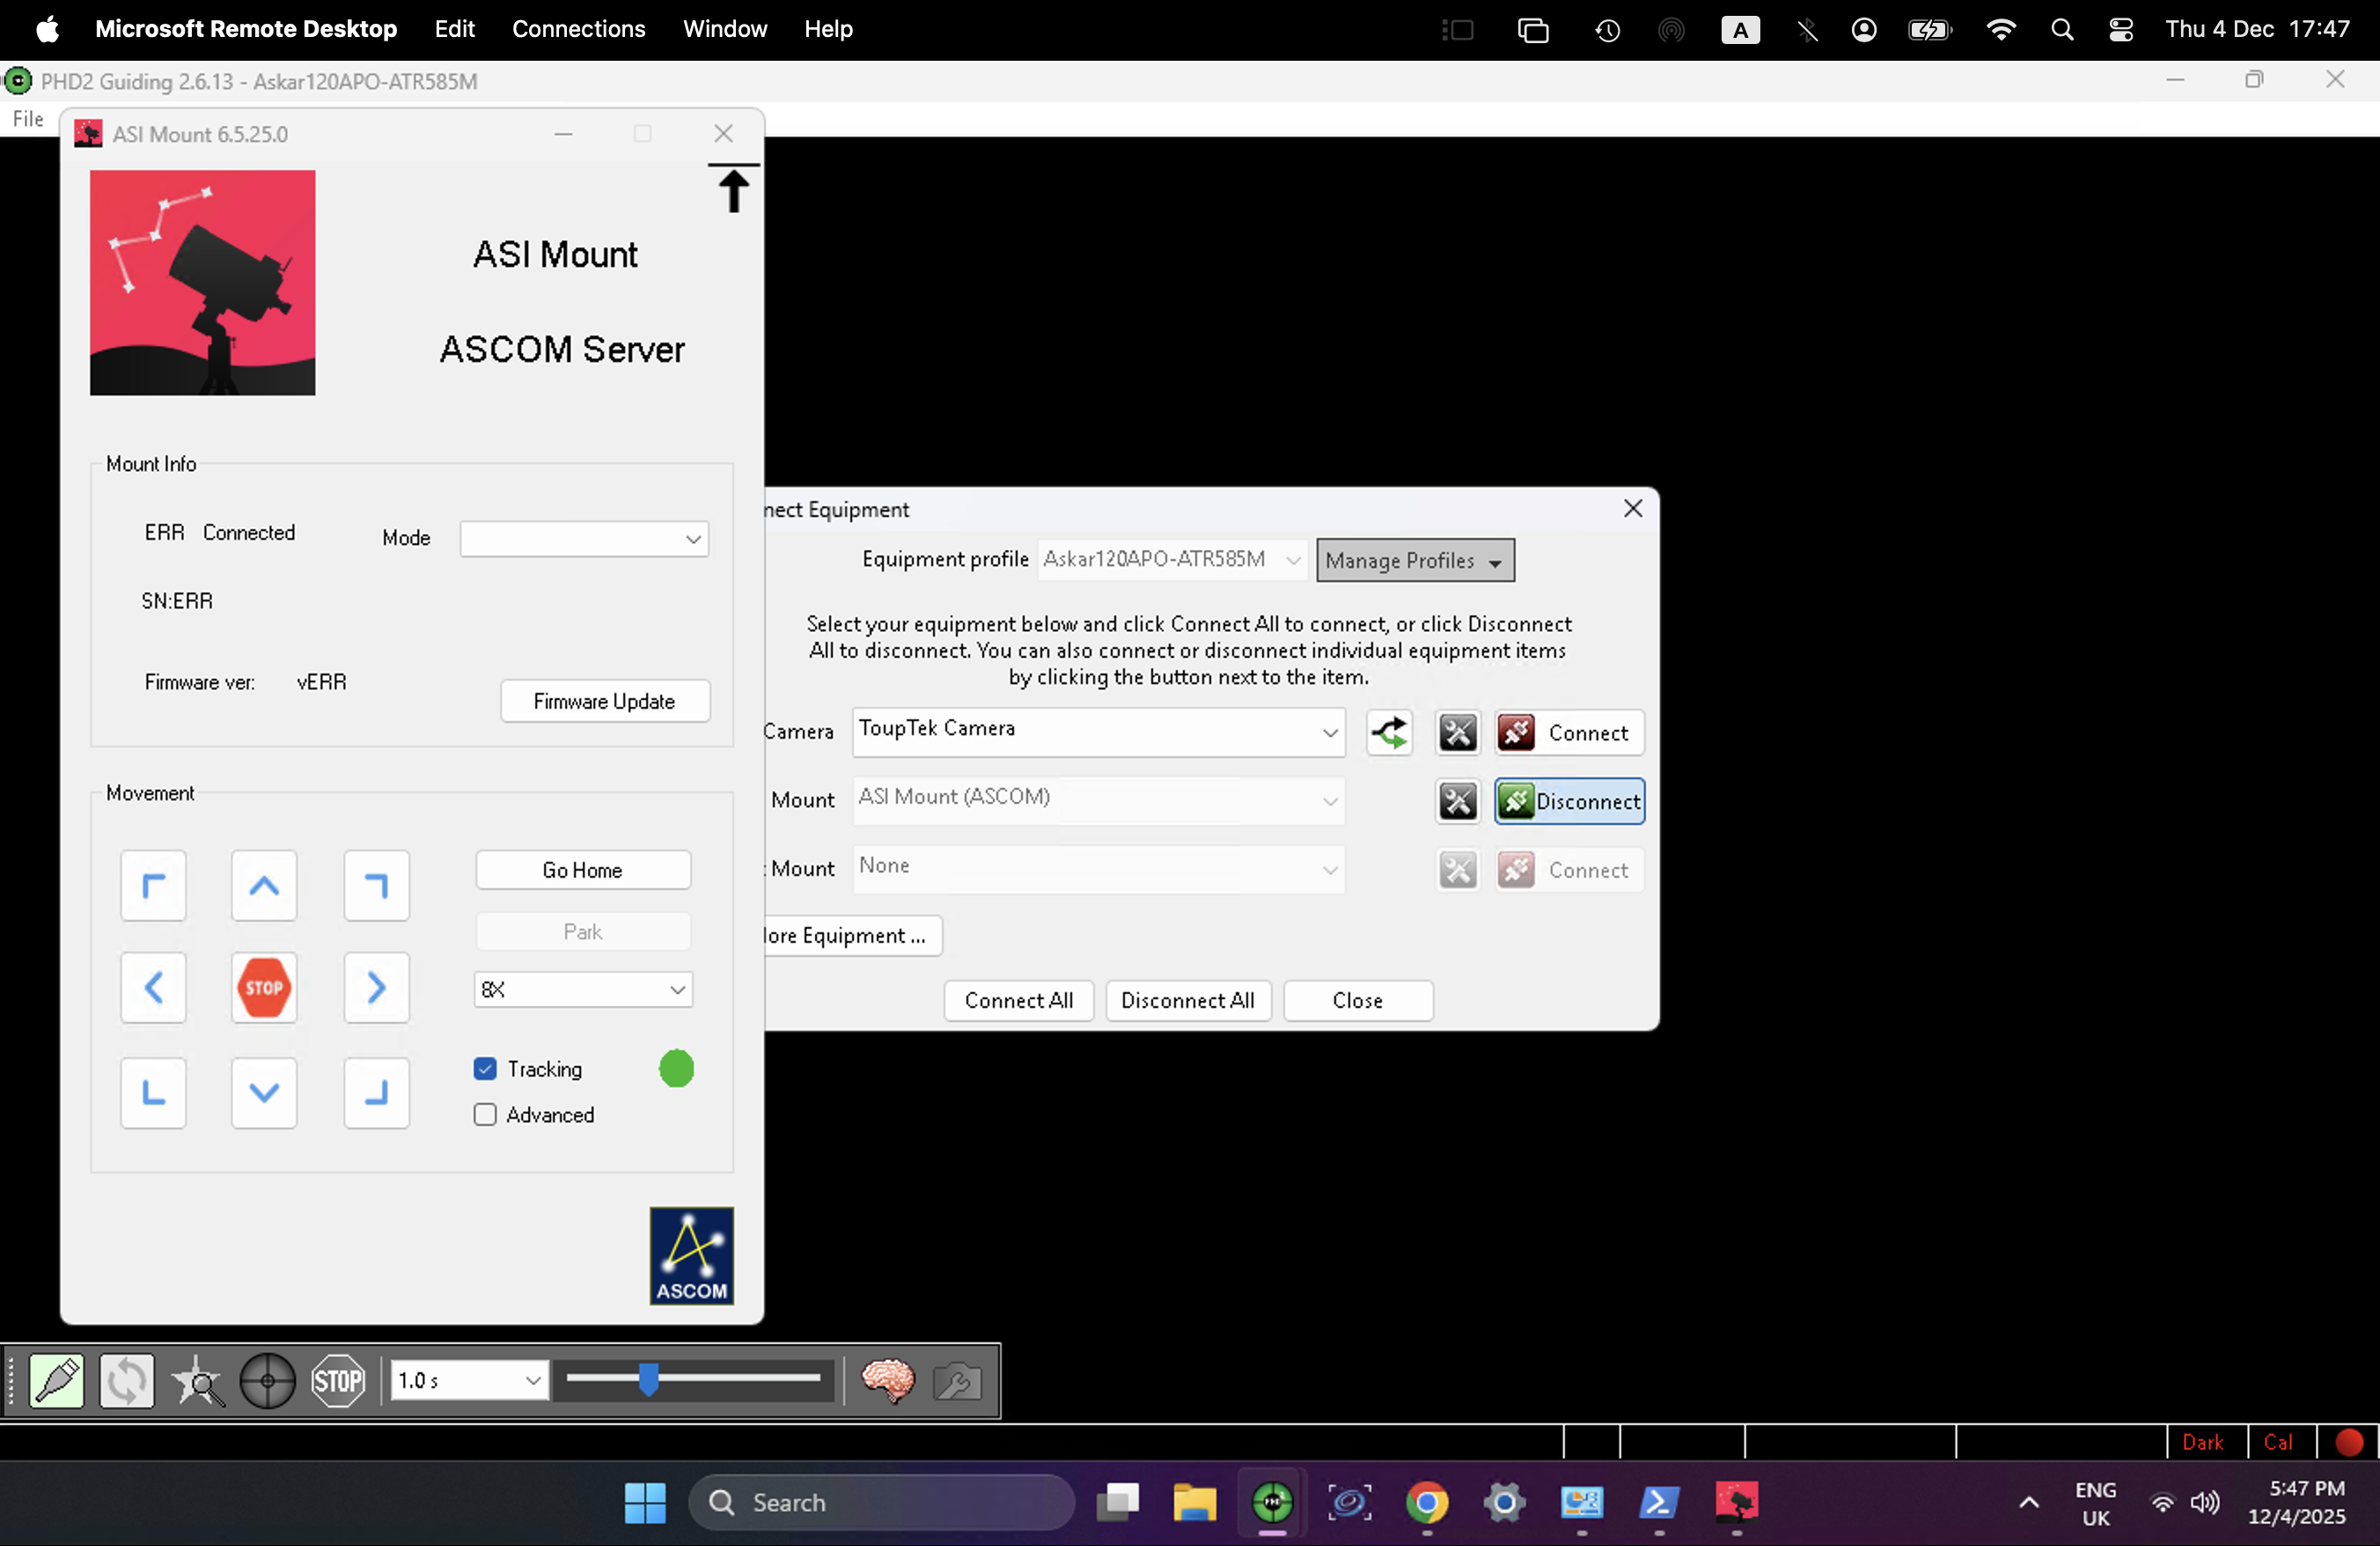Open the PHD2 File menu
Viewport: 2380px width, 1546px height.
click(28, 119)
